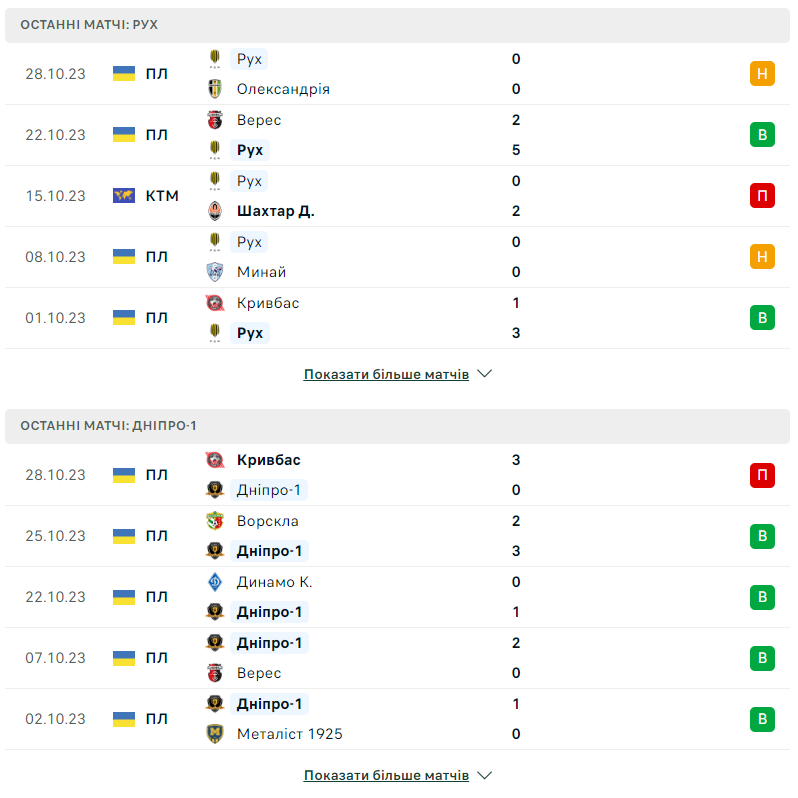Viewport: 798px width, 798px height.
Task: Expand more matches chevron under Дніпро-1
Action: pyautogui.click(x=485, y=775)
